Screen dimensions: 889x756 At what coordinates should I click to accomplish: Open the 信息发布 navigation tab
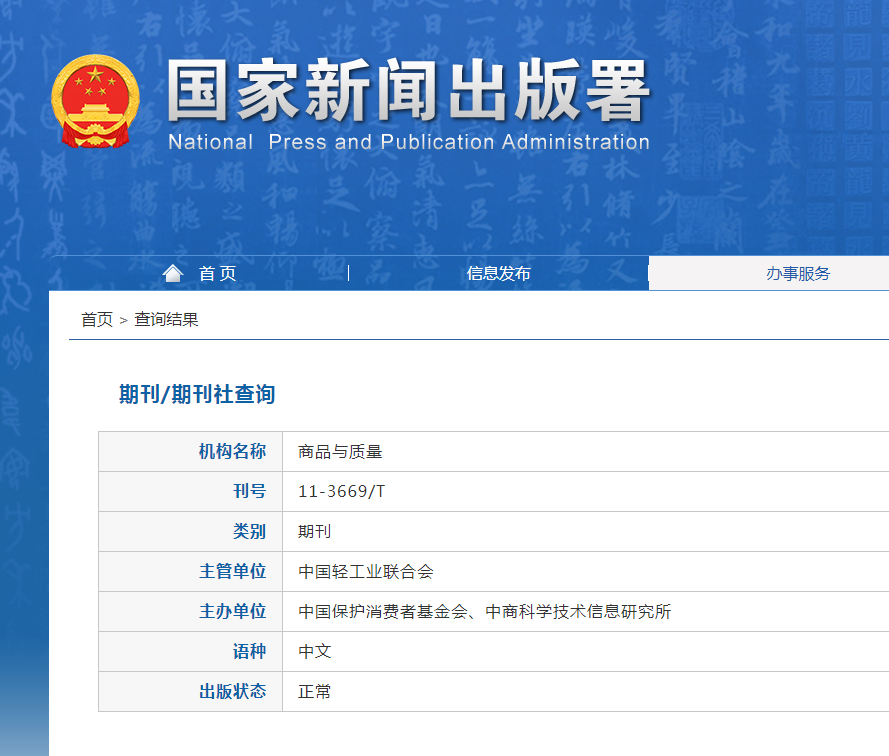(x=498, y=274)
